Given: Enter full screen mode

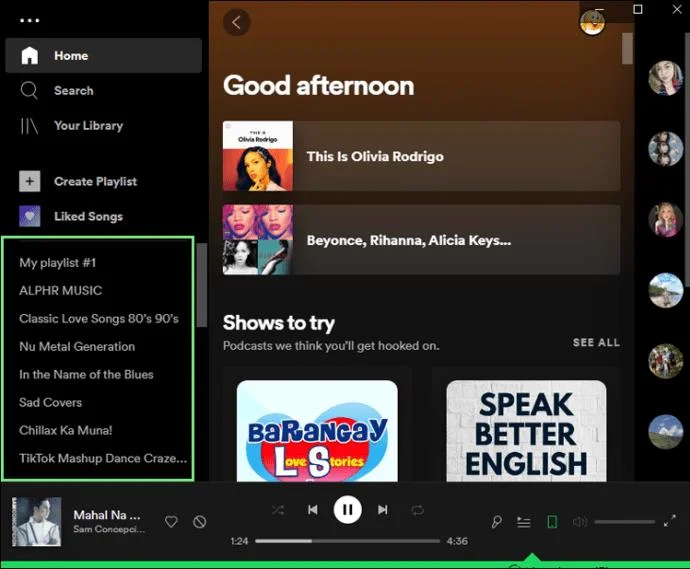Looking at the screenshot, I should [x=670, y=521].
